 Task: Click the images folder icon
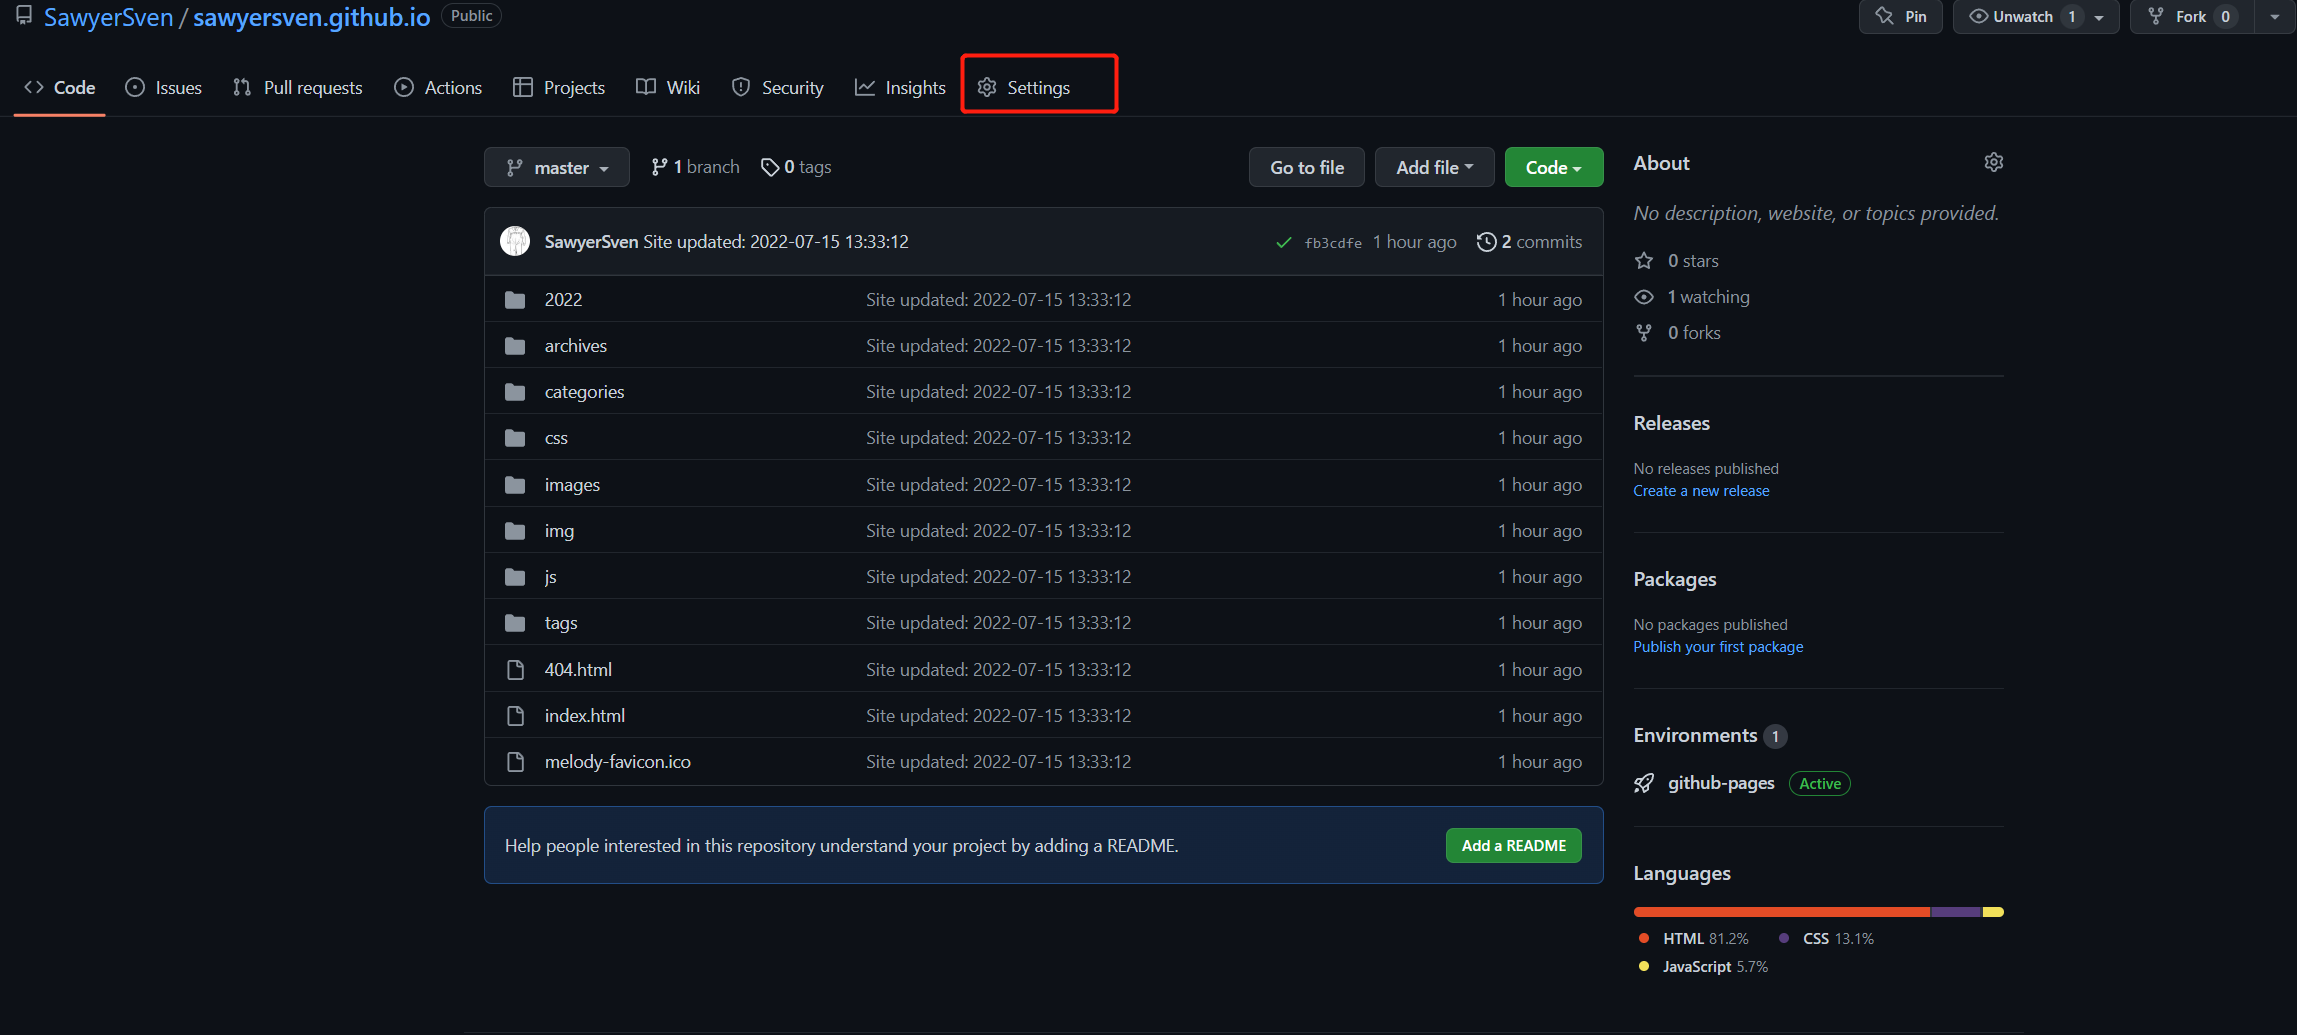click(515, 484)
